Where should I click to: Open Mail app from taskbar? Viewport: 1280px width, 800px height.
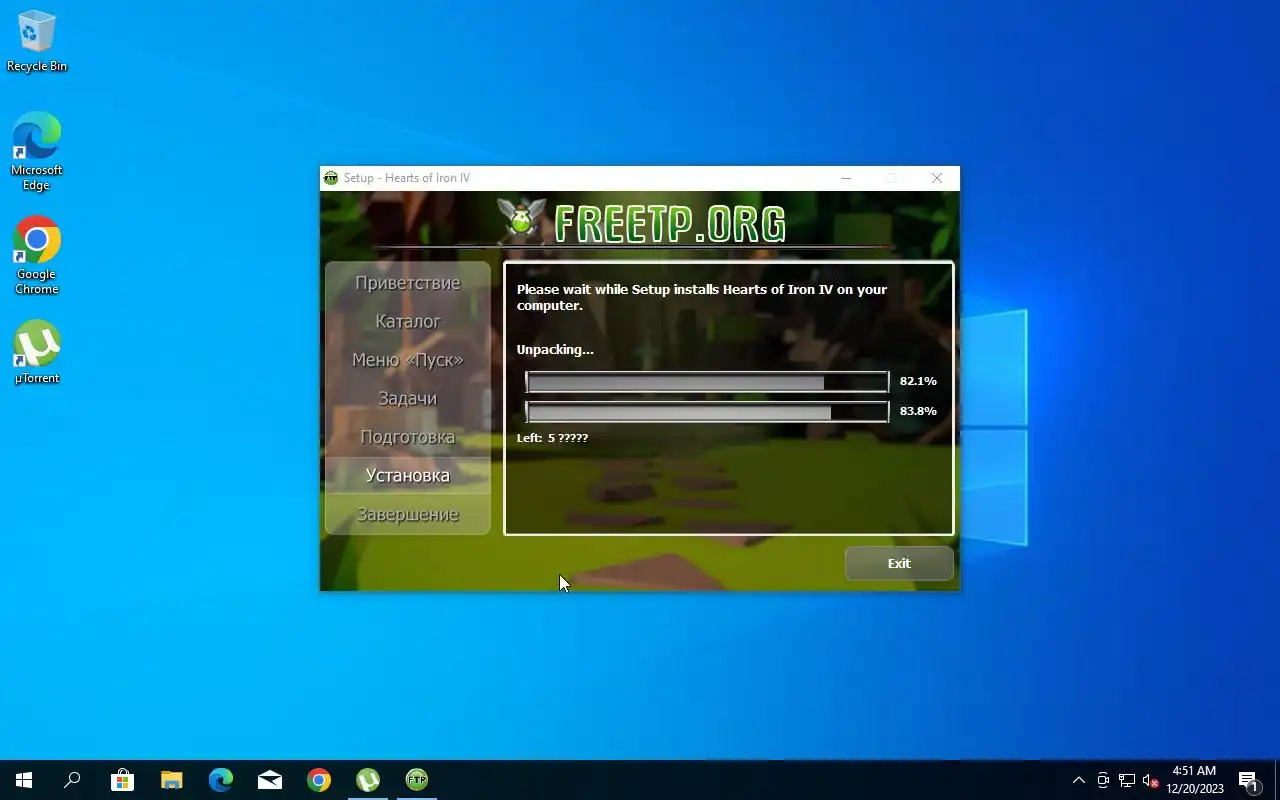tap(269, 780)
